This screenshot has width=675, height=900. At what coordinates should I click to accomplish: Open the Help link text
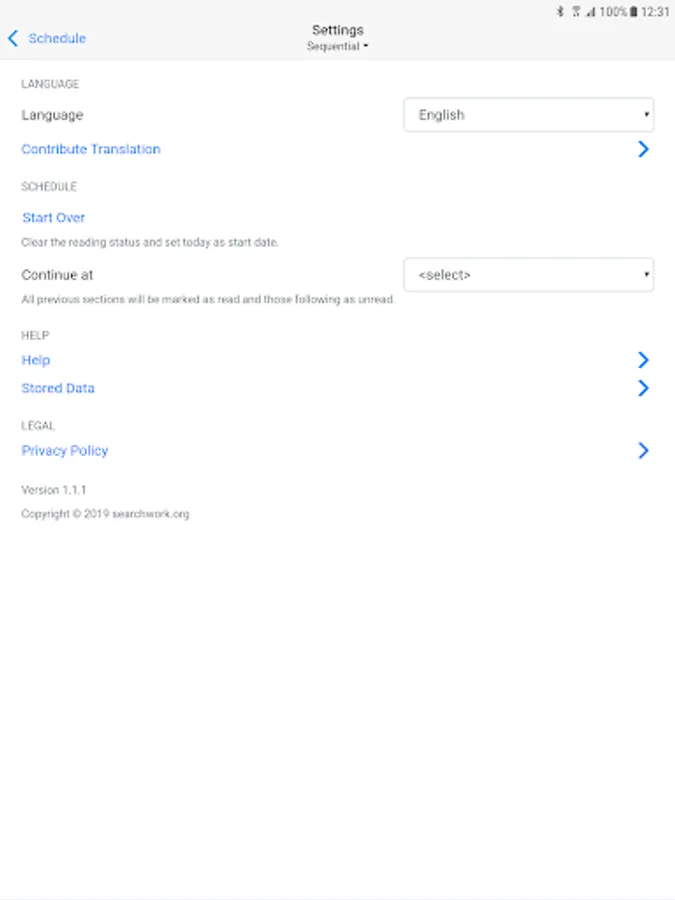36,360
